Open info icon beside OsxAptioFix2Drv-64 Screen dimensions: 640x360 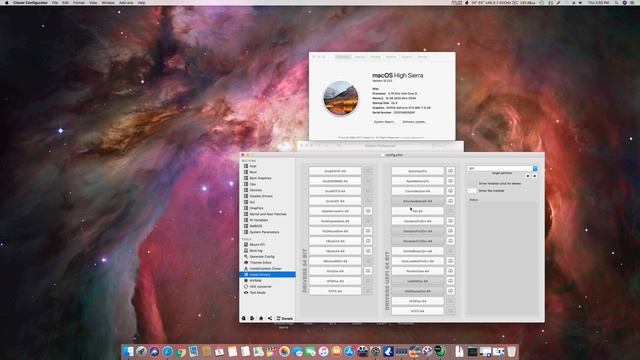[x=451, y=231]
